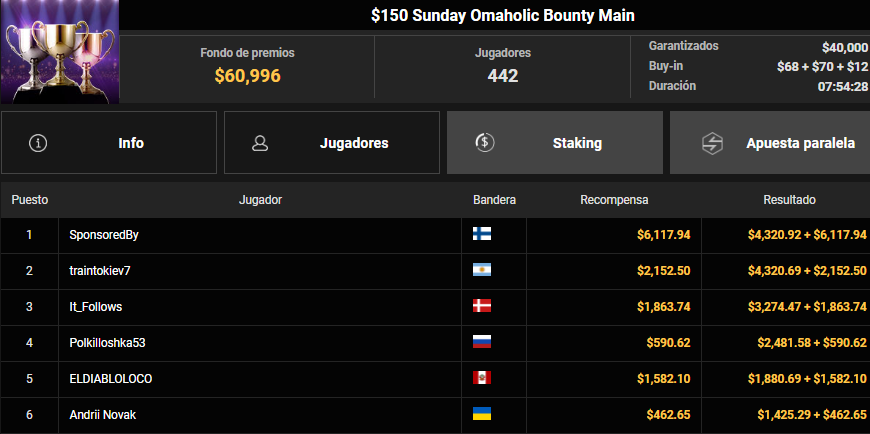Sort by the Recompensa column header
Image resolution: width=870 pixels, height=434 pixels.
[x=614, y=200]
